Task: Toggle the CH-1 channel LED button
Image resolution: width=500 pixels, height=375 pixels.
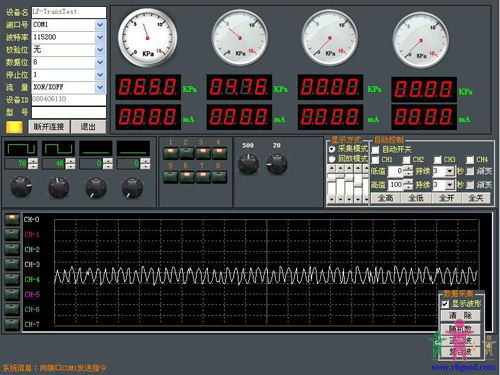Action: (12, 234)
